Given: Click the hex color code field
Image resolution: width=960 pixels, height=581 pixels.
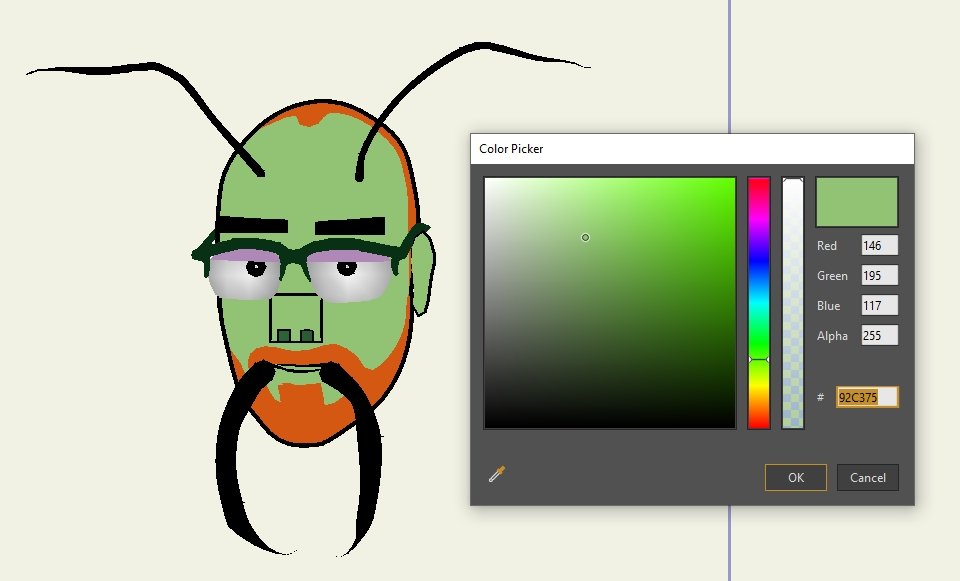Looking at the screenshot, I should pyautogui.click(x=866, y=397).
